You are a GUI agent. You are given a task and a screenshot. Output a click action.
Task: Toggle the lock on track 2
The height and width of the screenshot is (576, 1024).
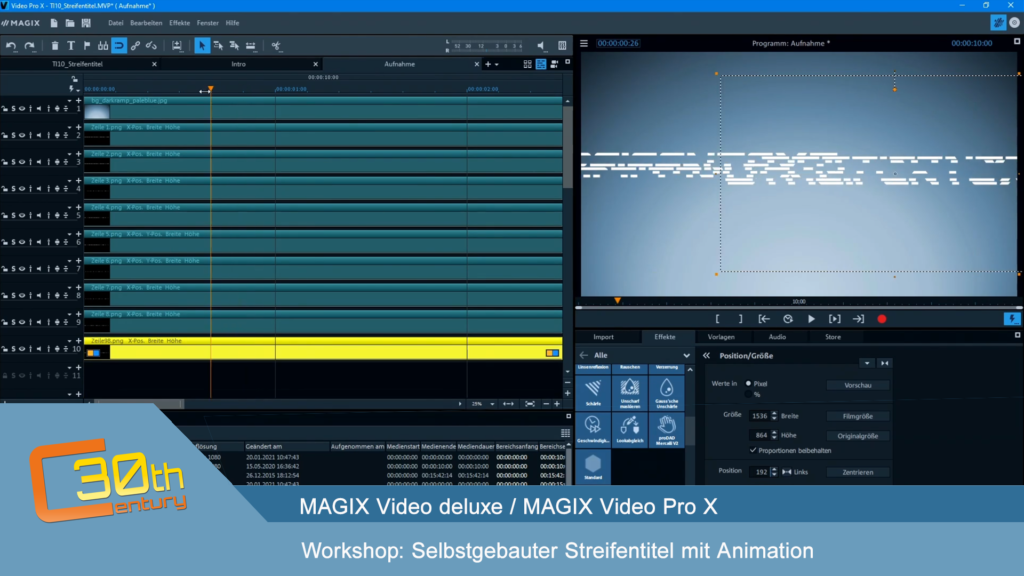click(x=5, y=135)
